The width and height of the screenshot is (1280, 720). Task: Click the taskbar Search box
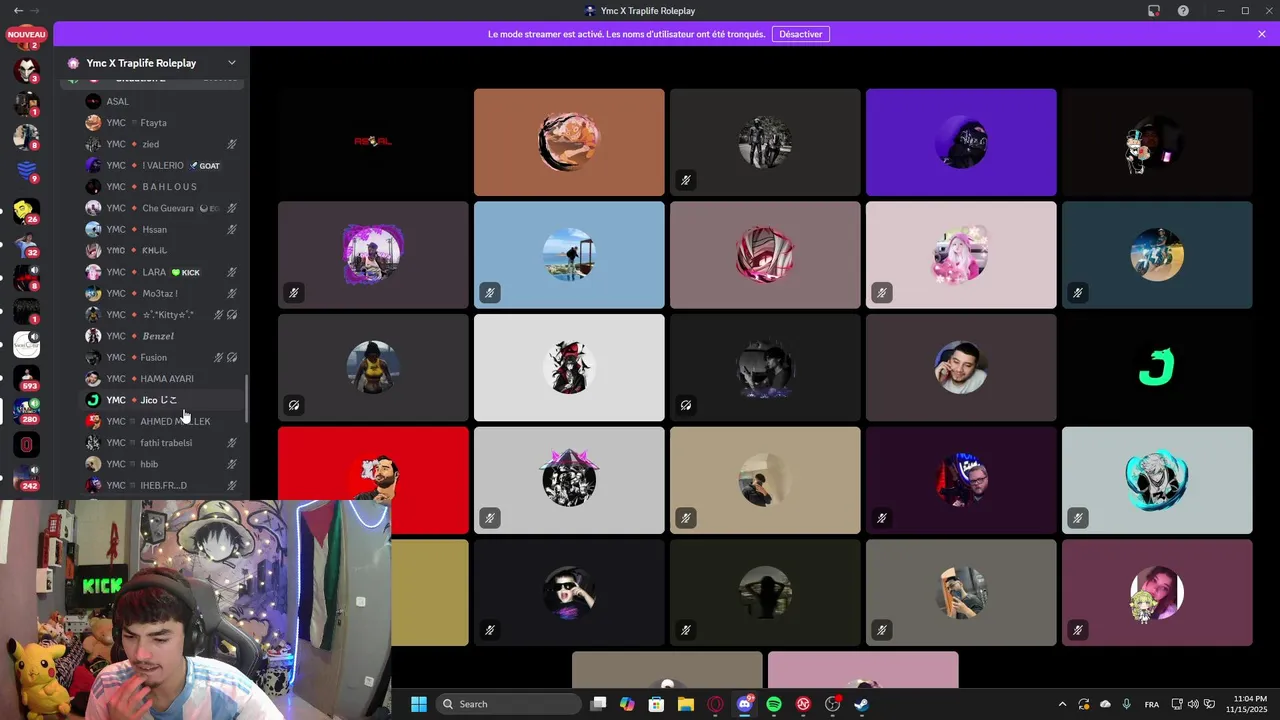point(508,704)
